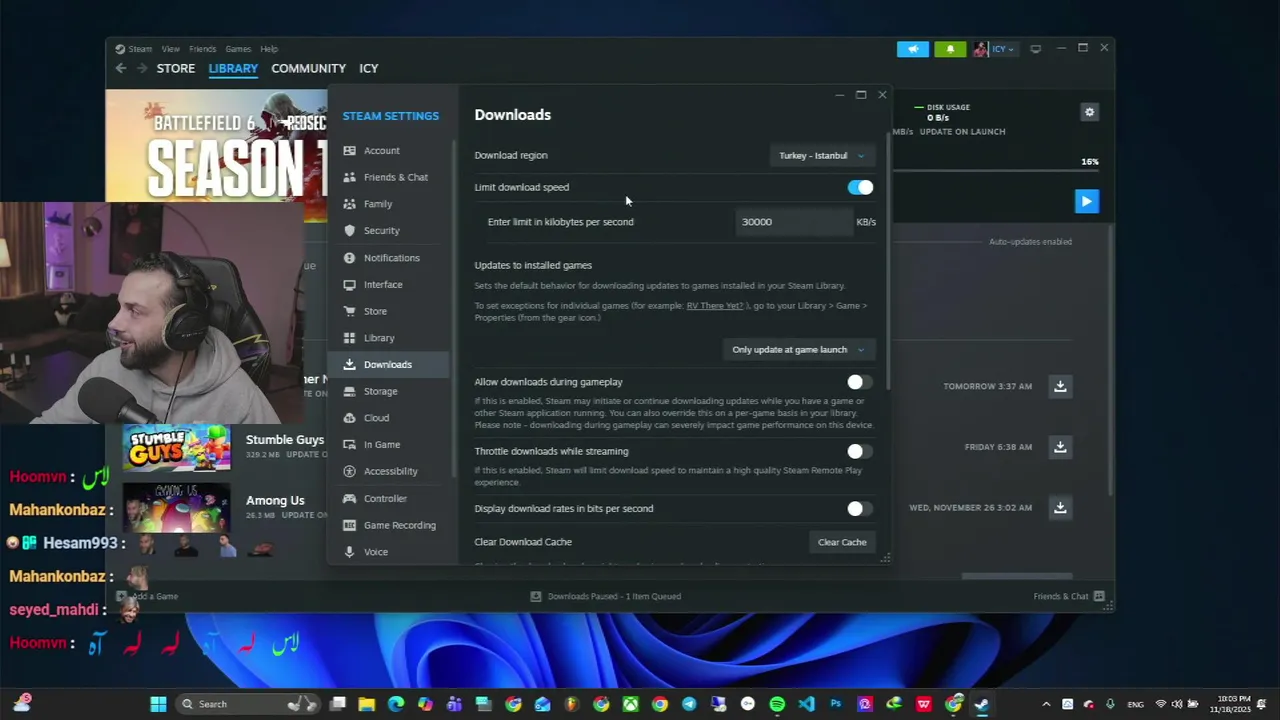The height and width of the screenshot is (720, 1280).
Task: Disable the Limit download speed toggle
Action: click(860, 188)
